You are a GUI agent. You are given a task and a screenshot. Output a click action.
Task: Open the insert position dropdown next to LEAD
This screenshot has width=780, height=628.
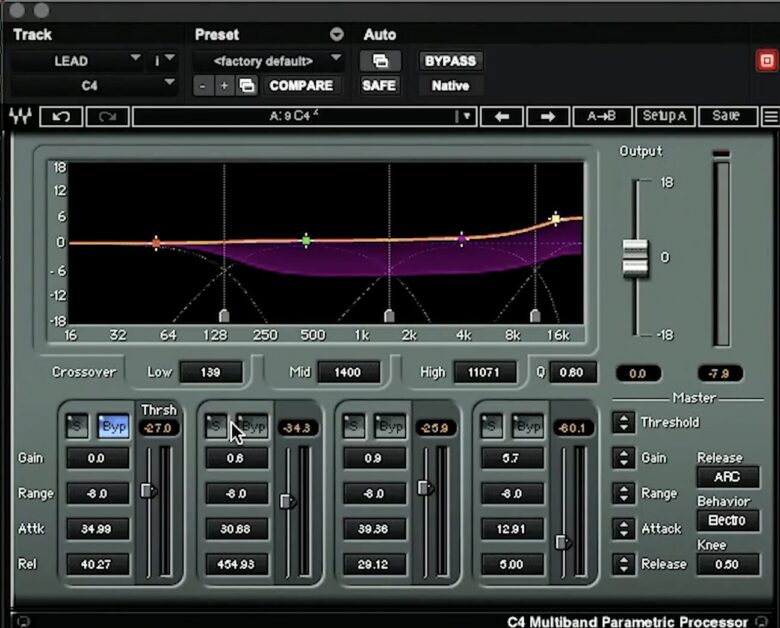[163, 61]
